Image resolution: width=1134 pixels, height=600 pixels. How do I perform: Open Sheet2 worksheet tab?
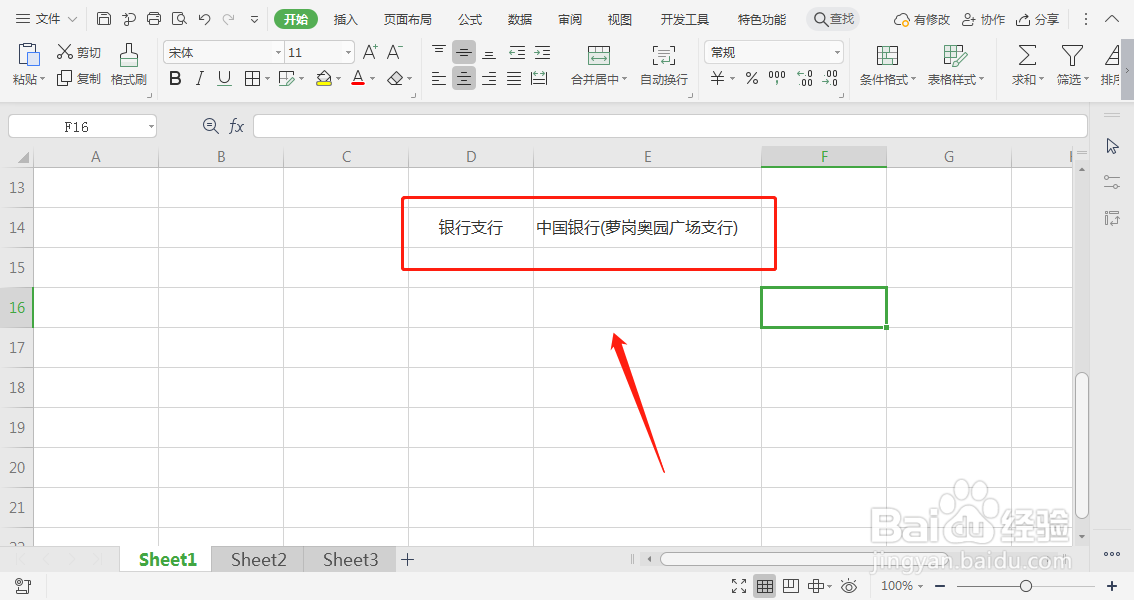click(258, 560)
